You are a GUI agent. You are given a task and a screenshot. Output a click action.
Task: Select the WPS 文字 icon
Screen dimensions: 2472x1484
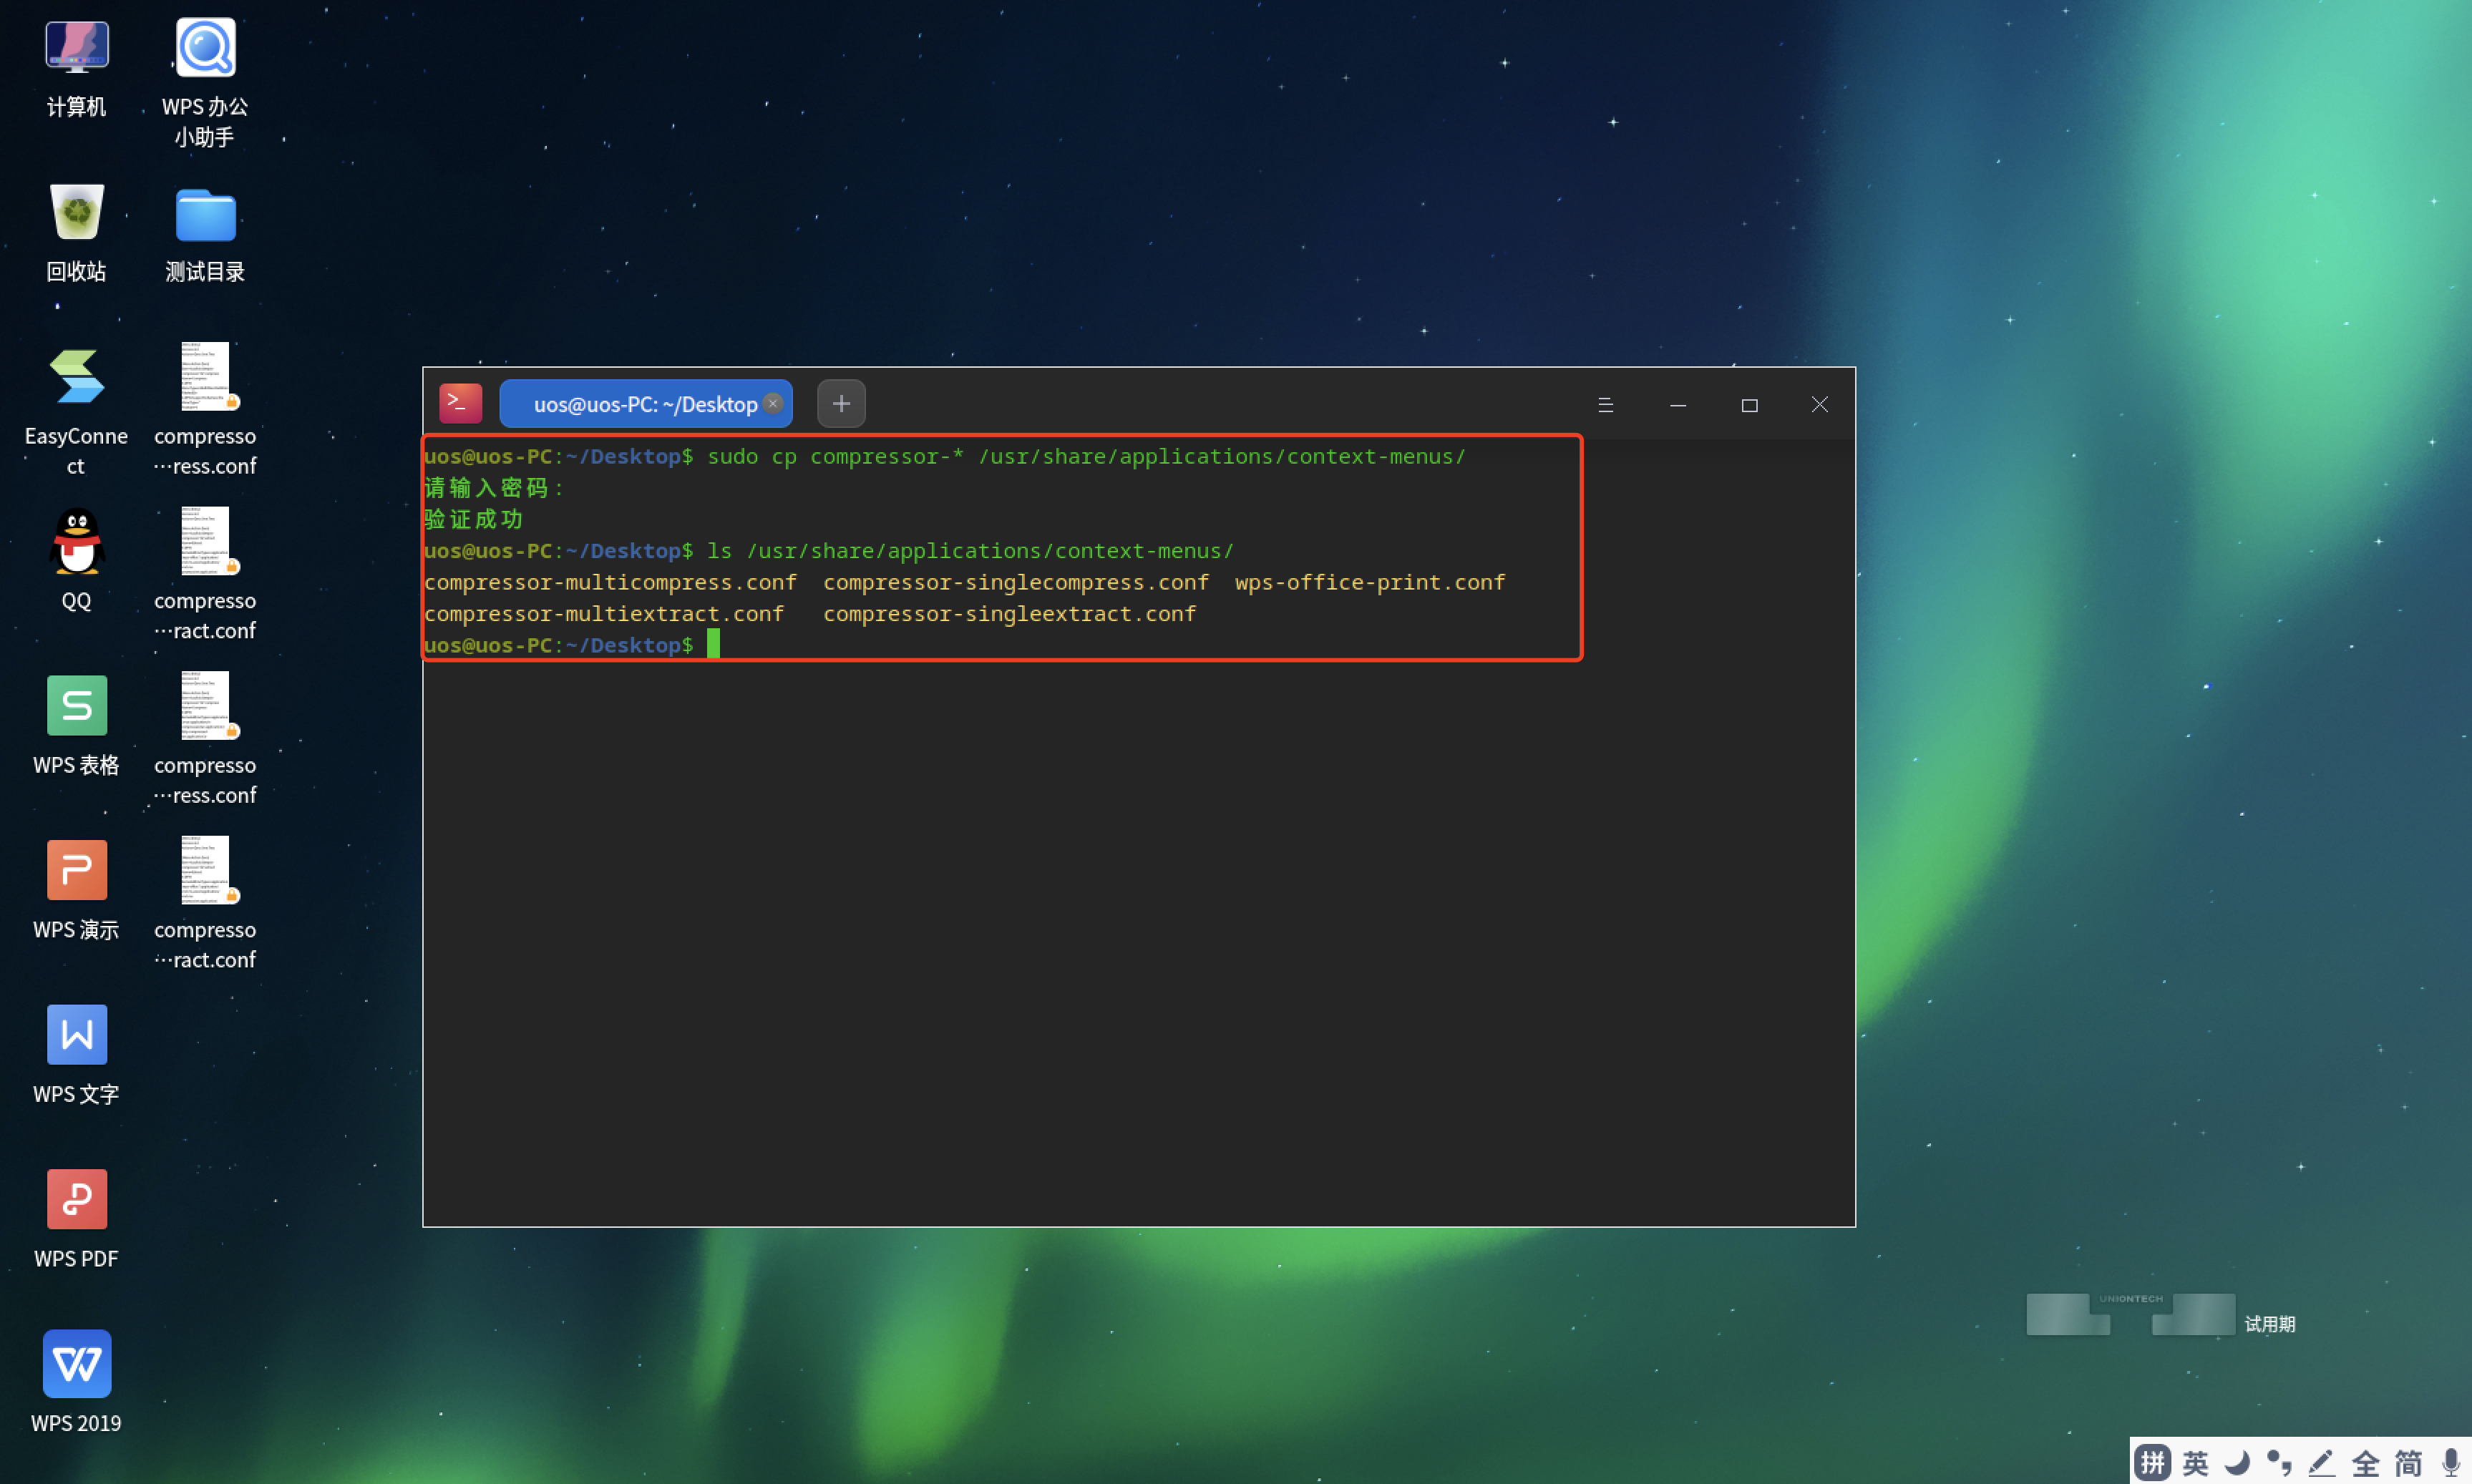tap(76, 1035)
